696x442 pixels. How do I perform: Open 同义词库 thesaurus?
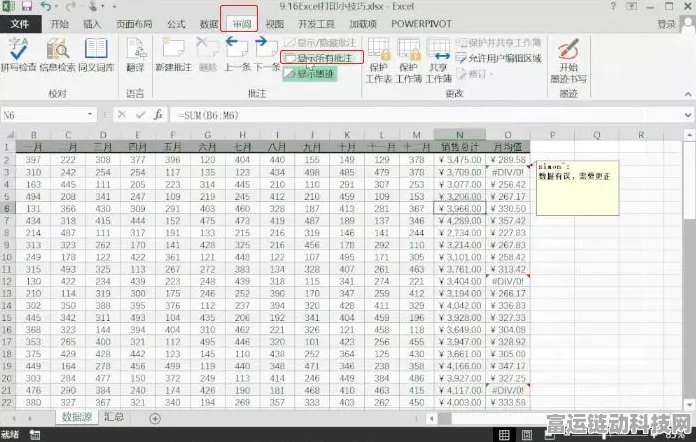click(x=96, y=55)
